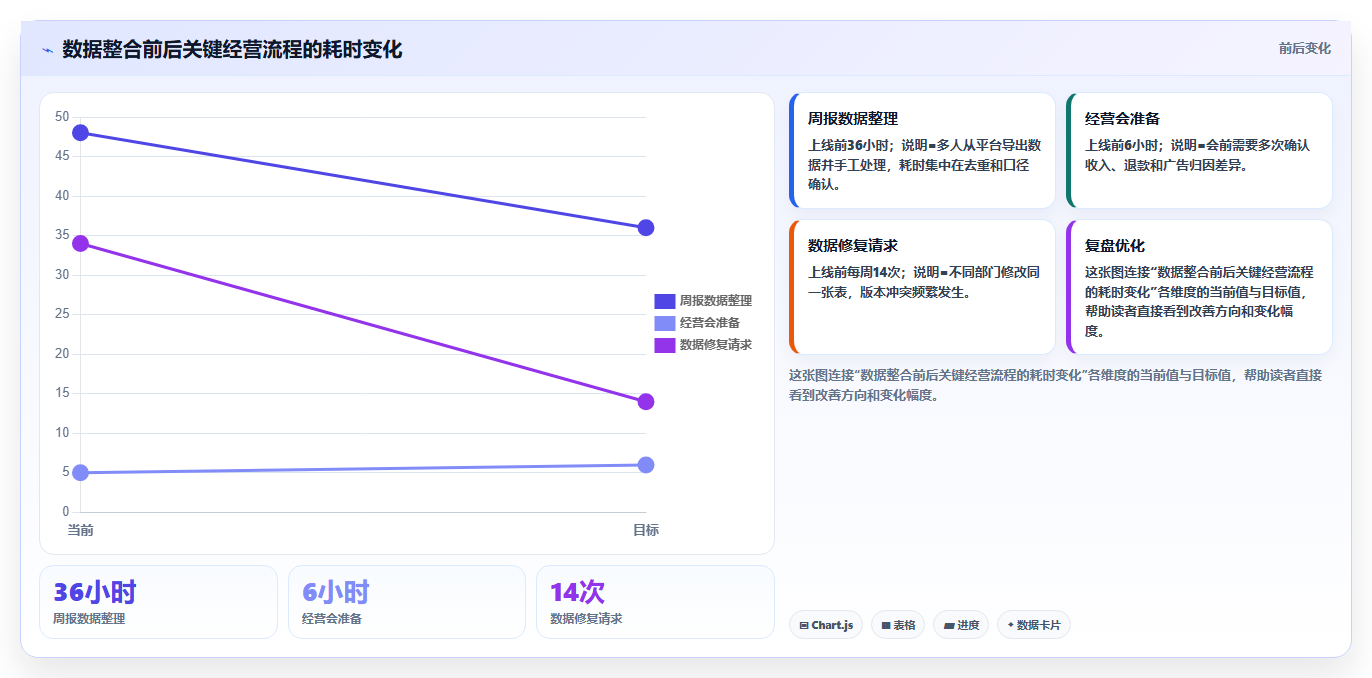This screenshot has width=1372, height=678.
Task: Click the summary paragraph below the info cards
Action: pyautogui.click(x=1055, y=385)
